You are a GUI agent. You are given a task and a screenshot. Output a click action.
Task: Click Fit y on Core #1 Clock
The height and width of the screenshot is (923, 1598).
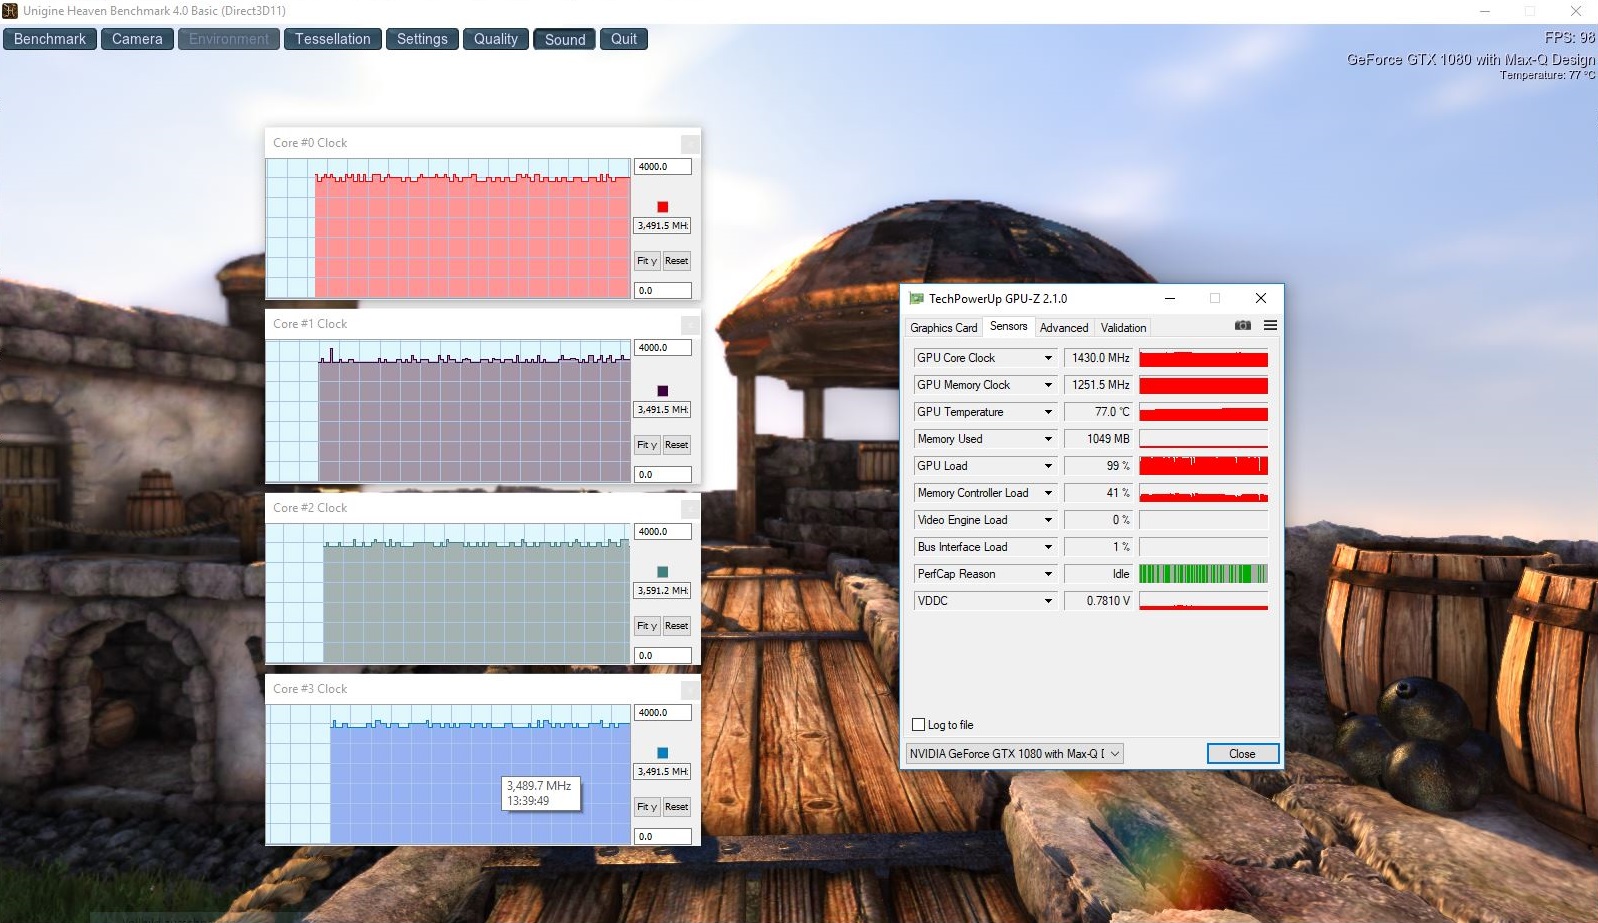pos(647,445)
